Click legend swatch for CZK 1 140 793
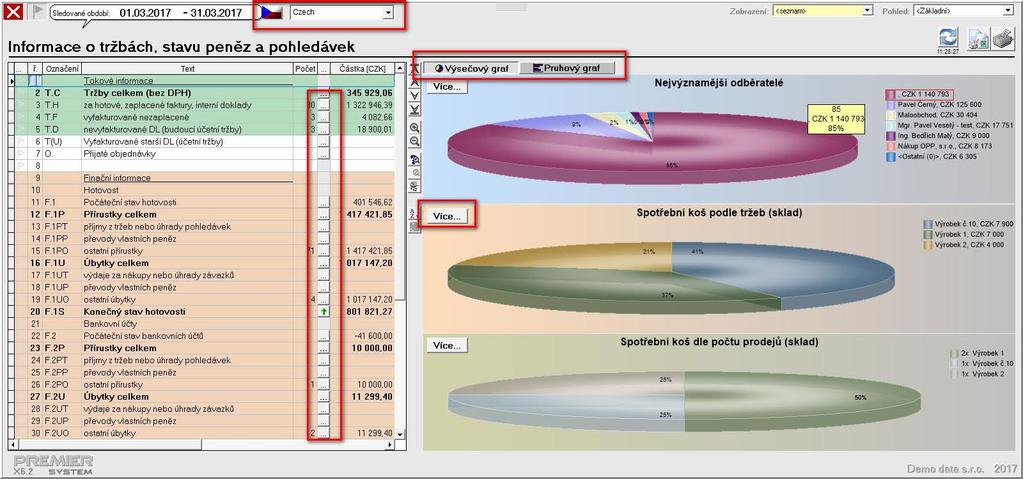 tap(890, 95)
